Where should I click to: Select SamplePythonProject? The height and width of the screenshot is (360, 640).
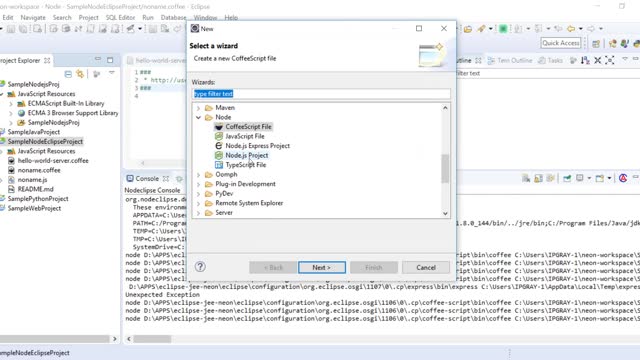click(x=38, y=199)
